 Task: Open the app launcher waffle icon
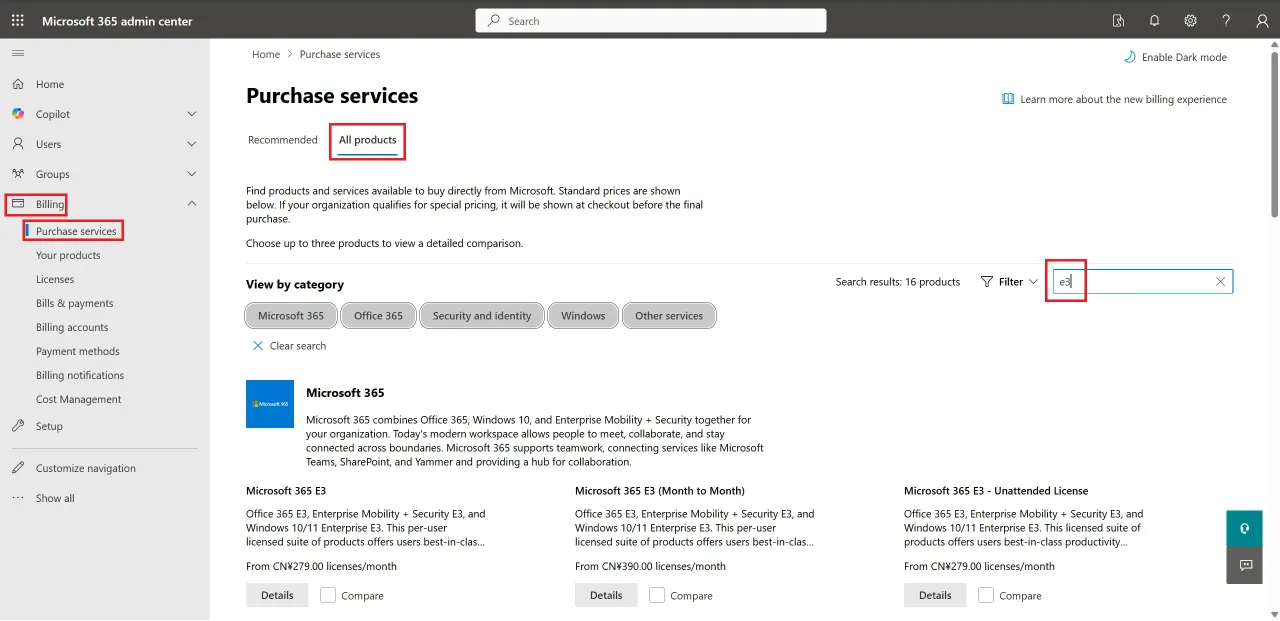(x=18, y=21)
